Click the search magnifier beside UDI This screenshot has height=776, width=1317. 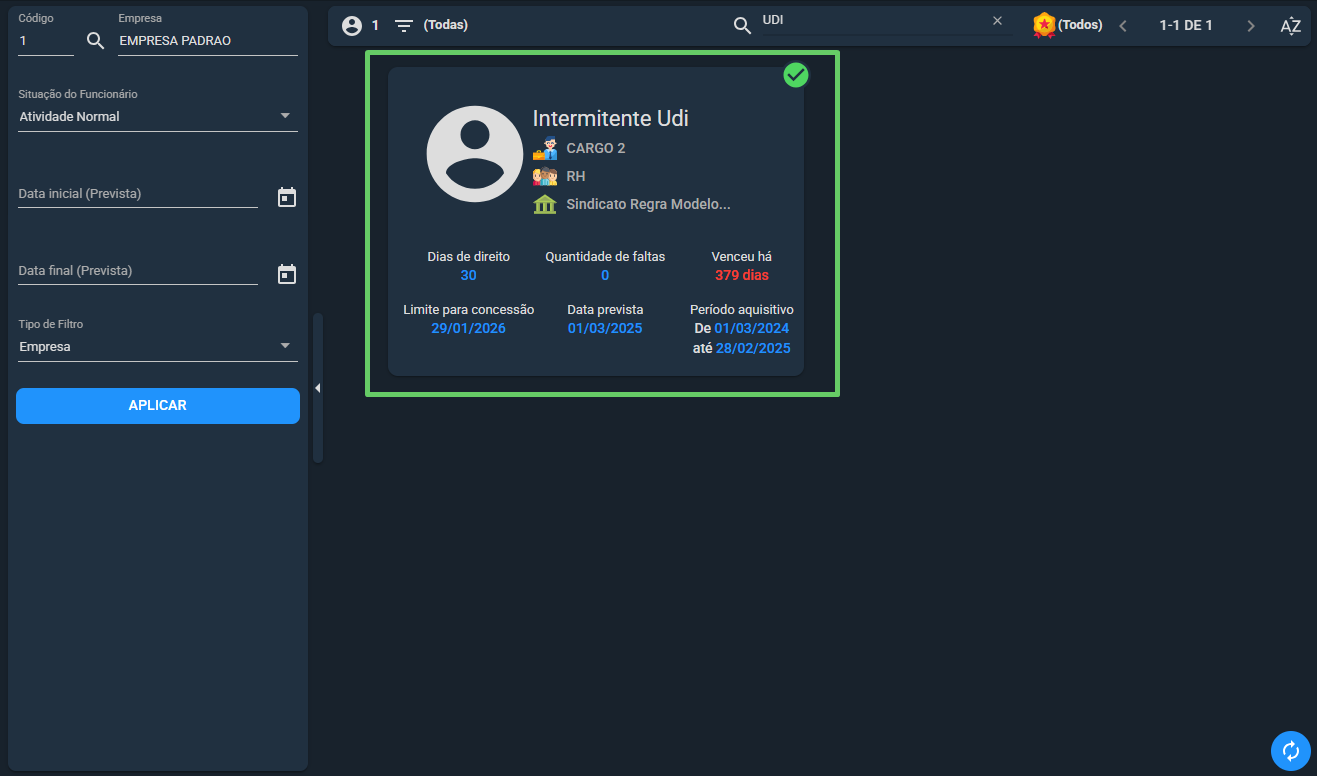[x=742, y=26]
